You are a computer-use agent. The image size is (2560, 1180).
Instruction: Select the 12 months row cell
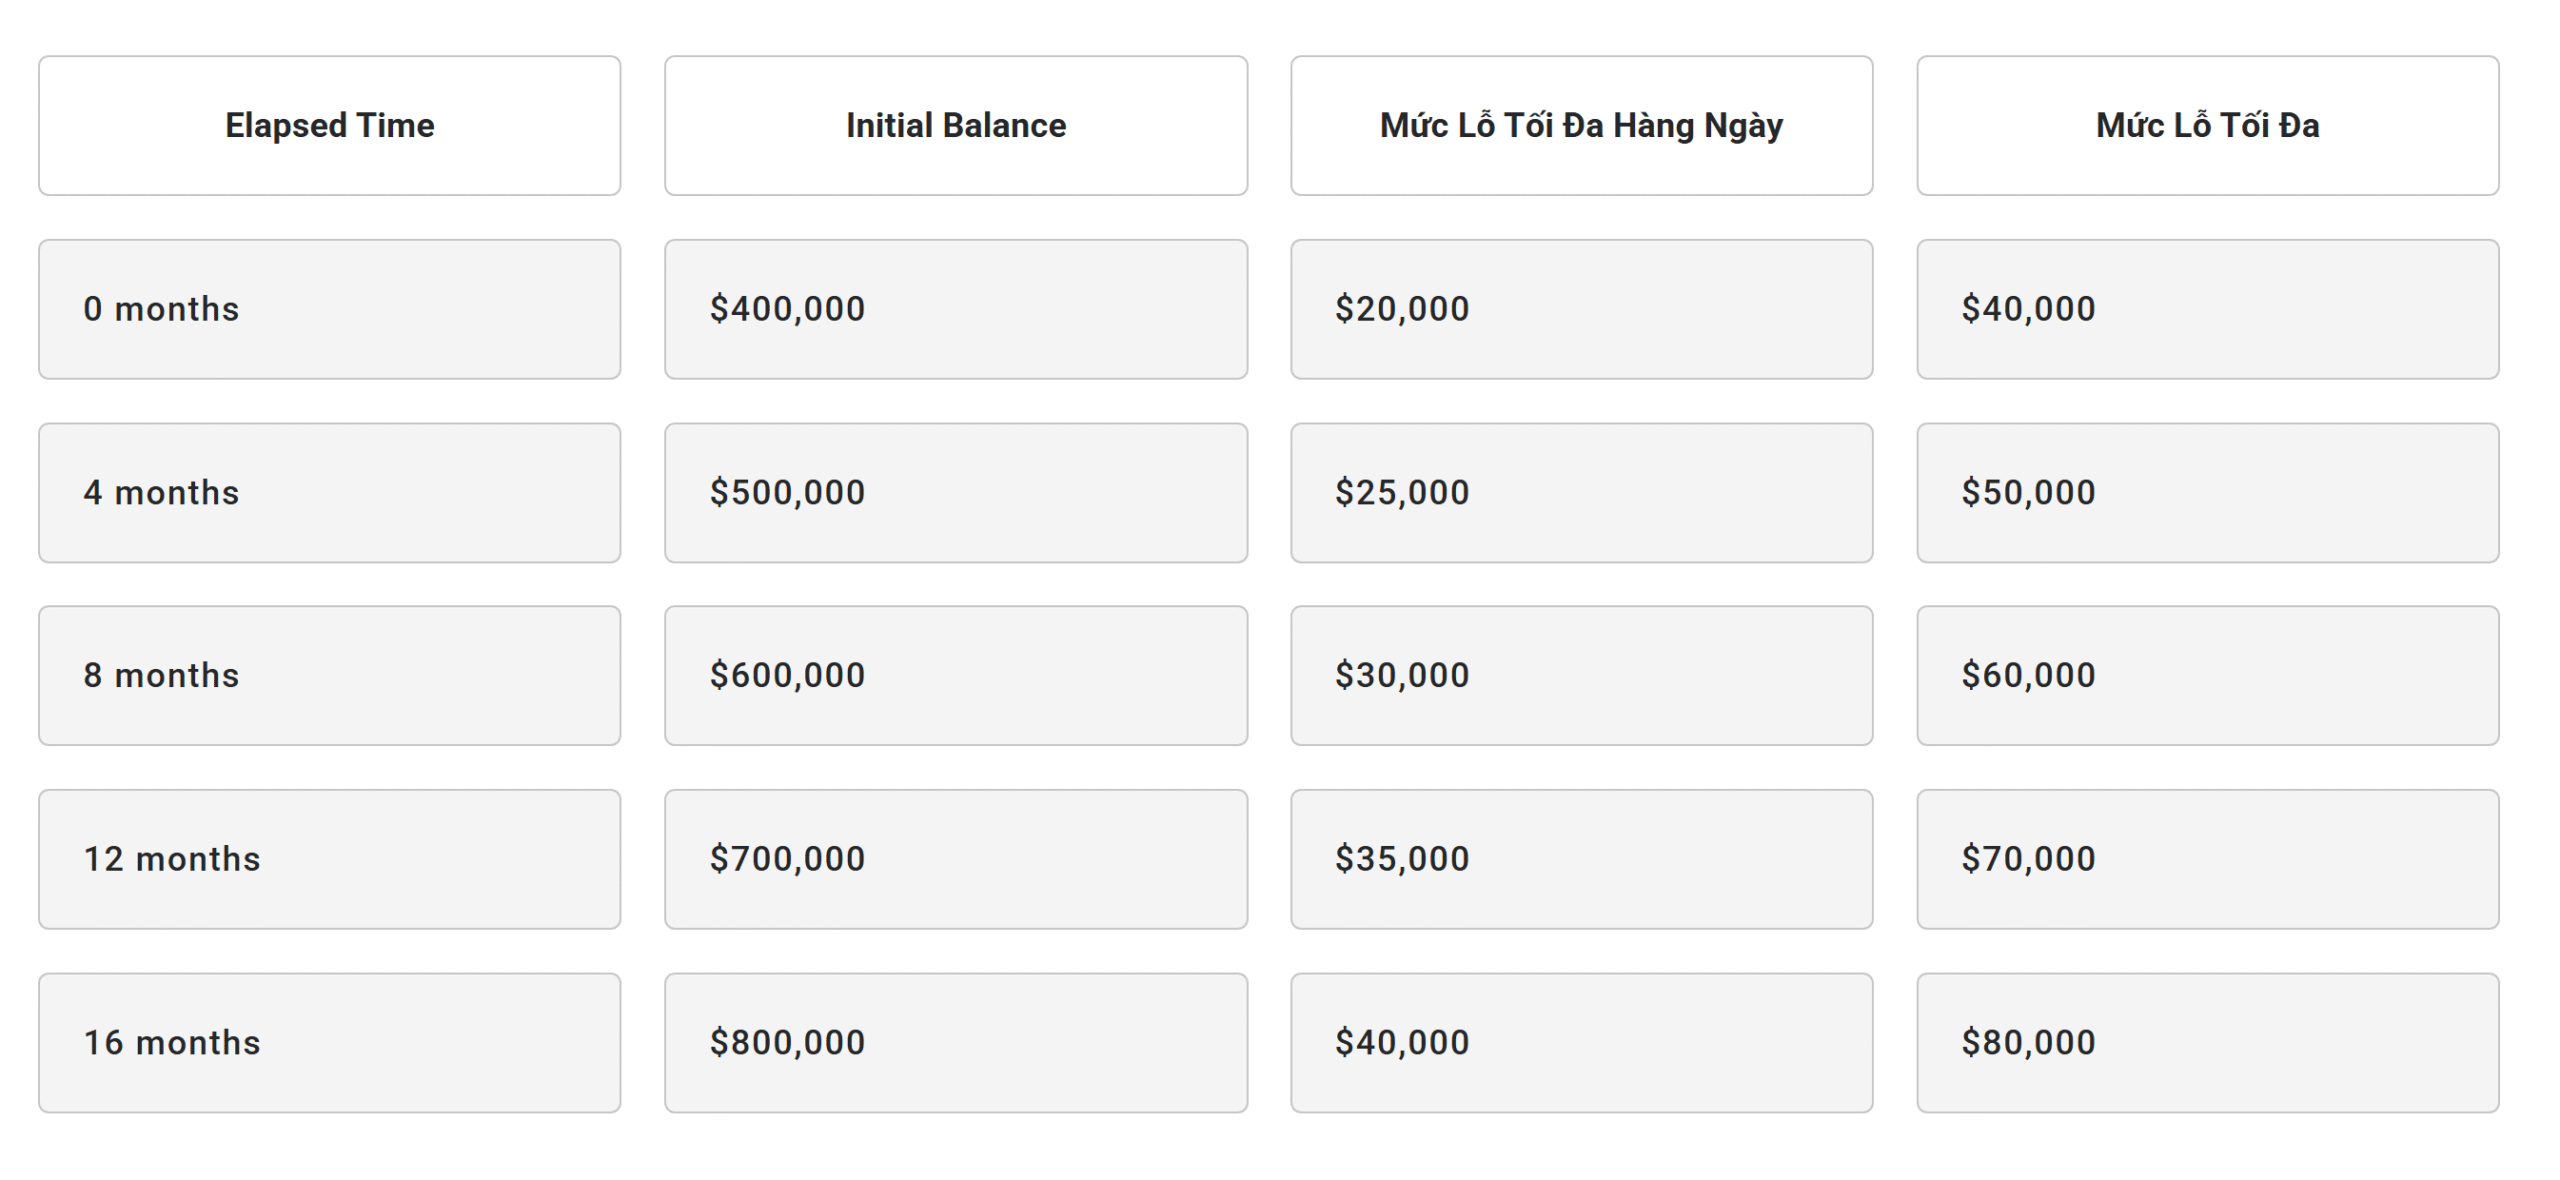(x=329, y=859)
